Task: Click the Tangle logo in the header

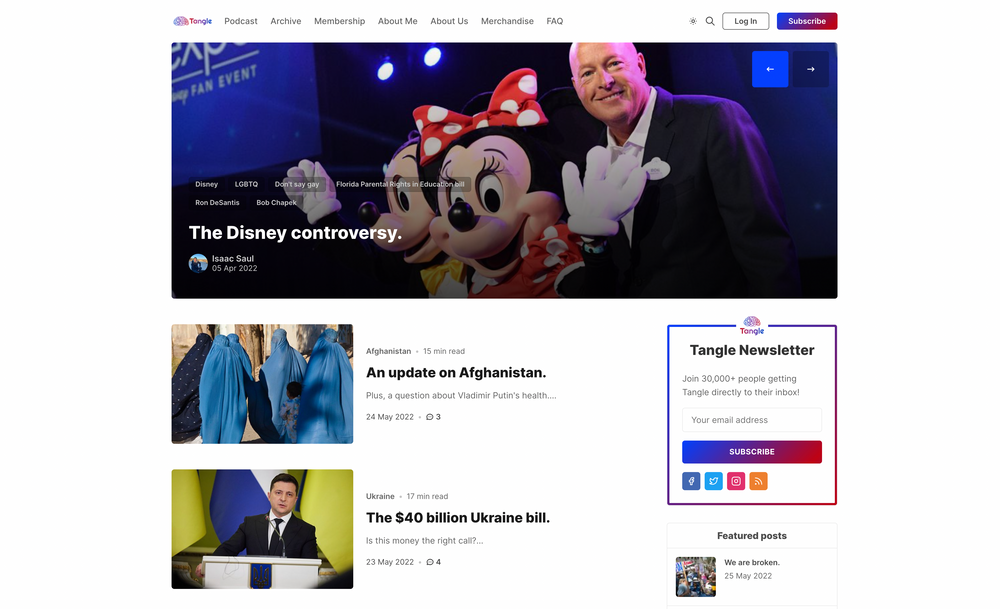Action: point(192,20)
